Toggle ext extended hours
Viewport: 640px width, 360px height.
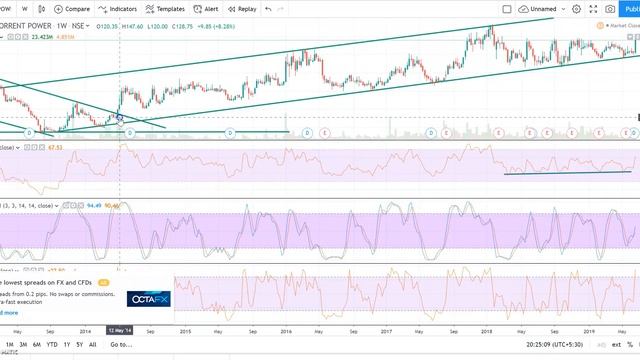coord(616,345)
